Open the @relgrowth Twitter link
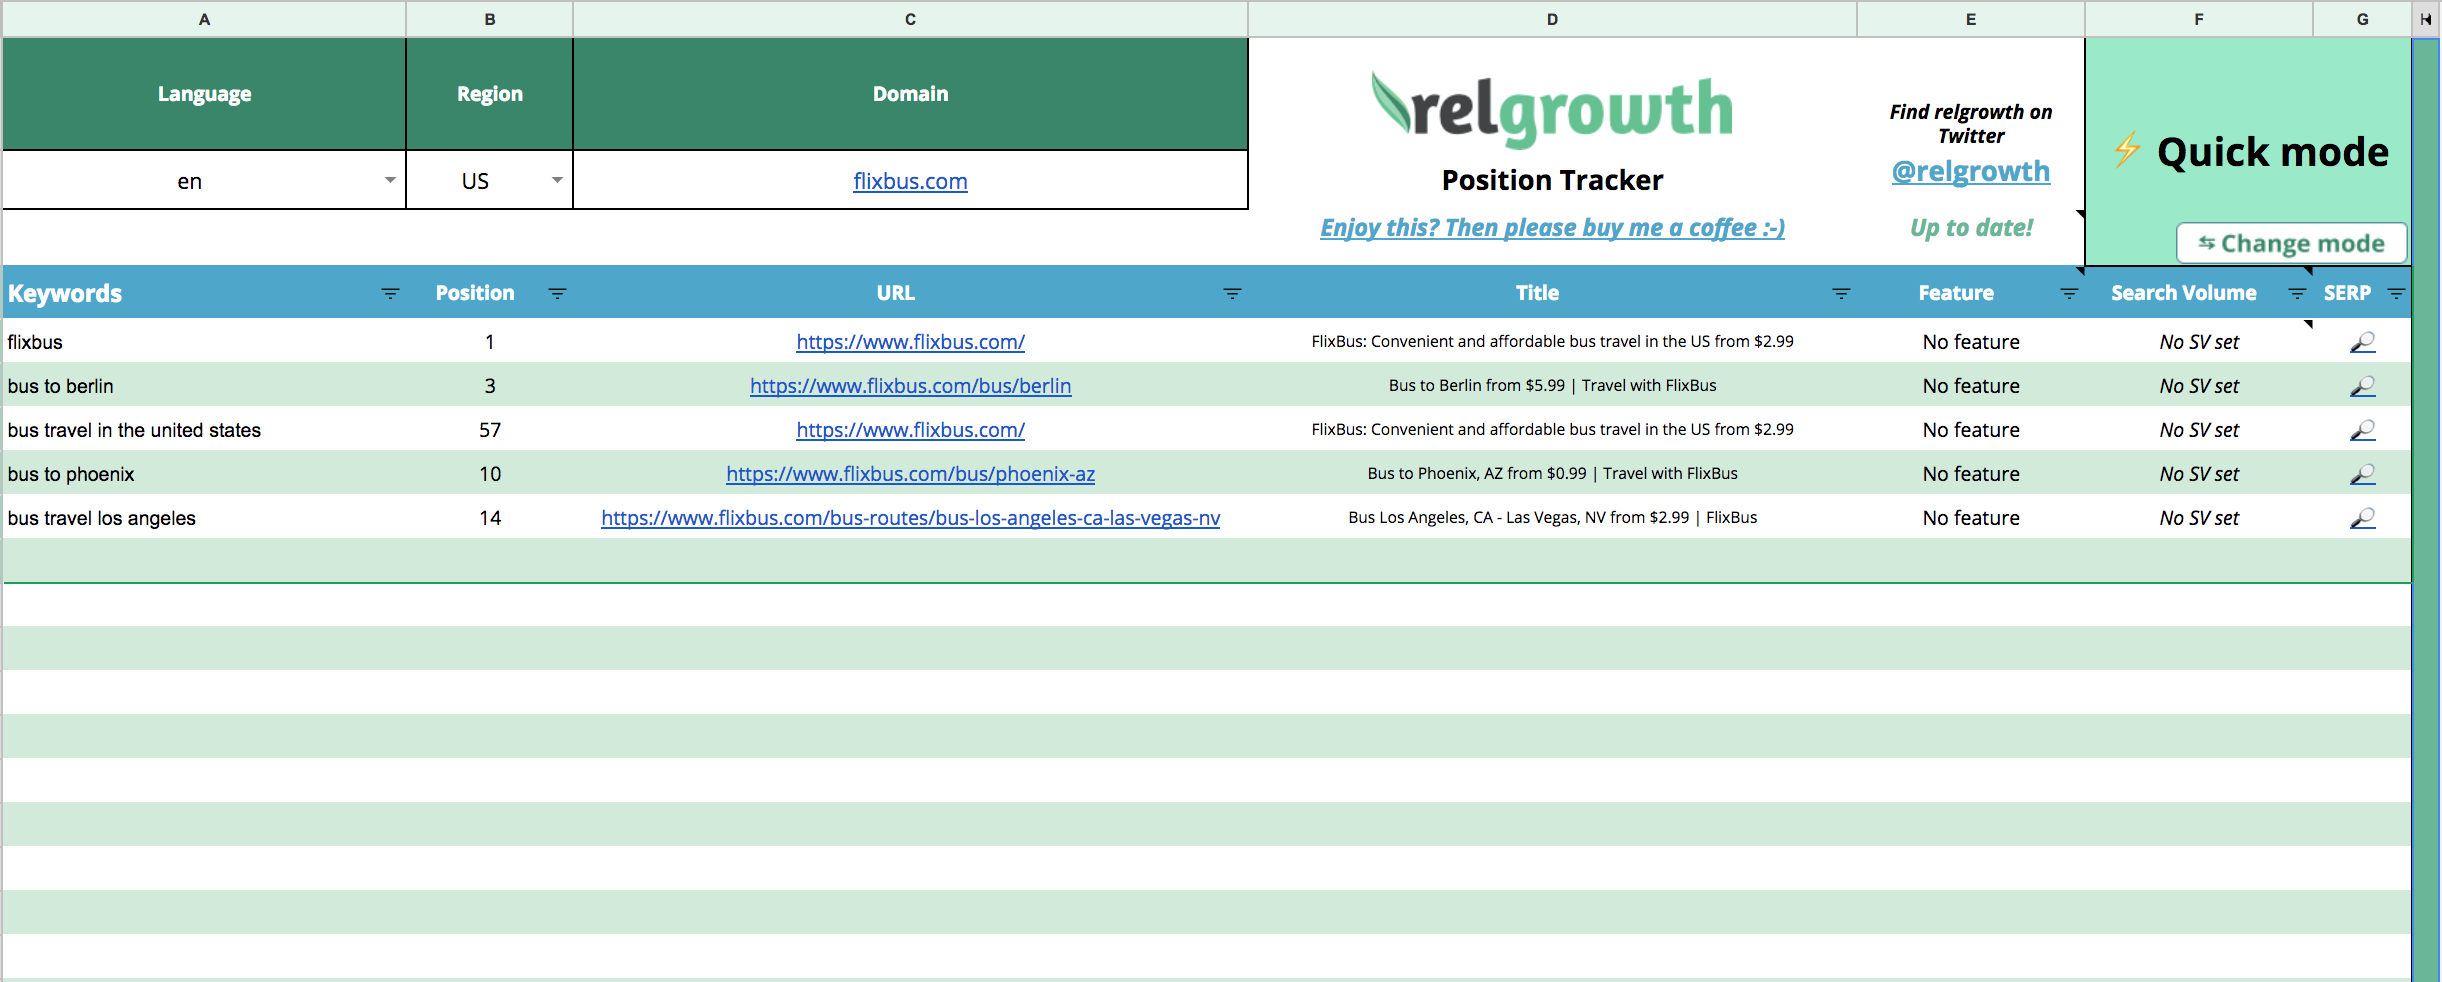This screenshot has width=2442, height=982. pyautogui.click(x=1970, y=171)
